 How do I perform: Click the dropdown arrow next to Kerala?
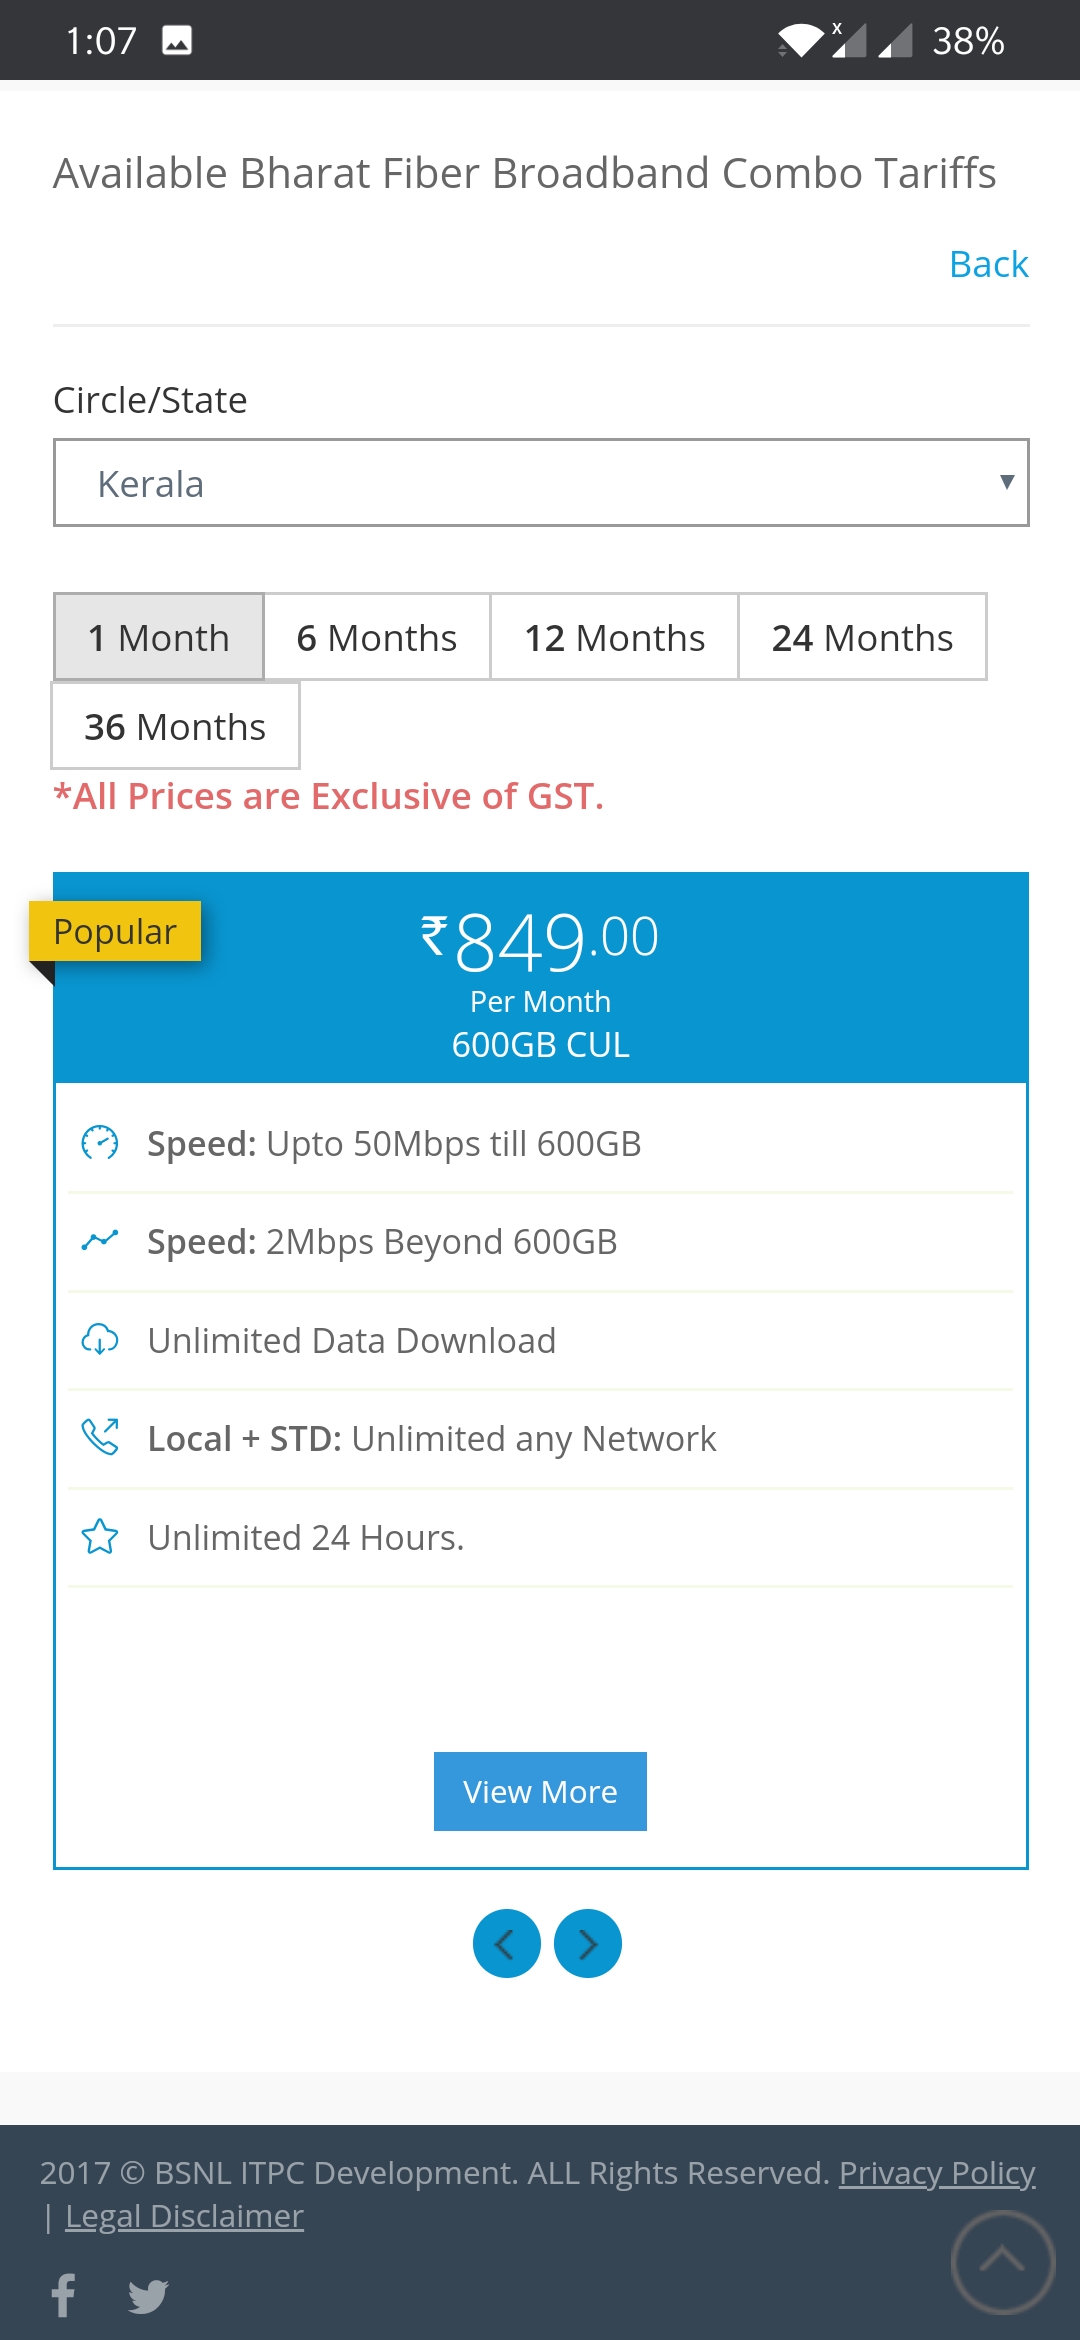tap(1006, 482)
